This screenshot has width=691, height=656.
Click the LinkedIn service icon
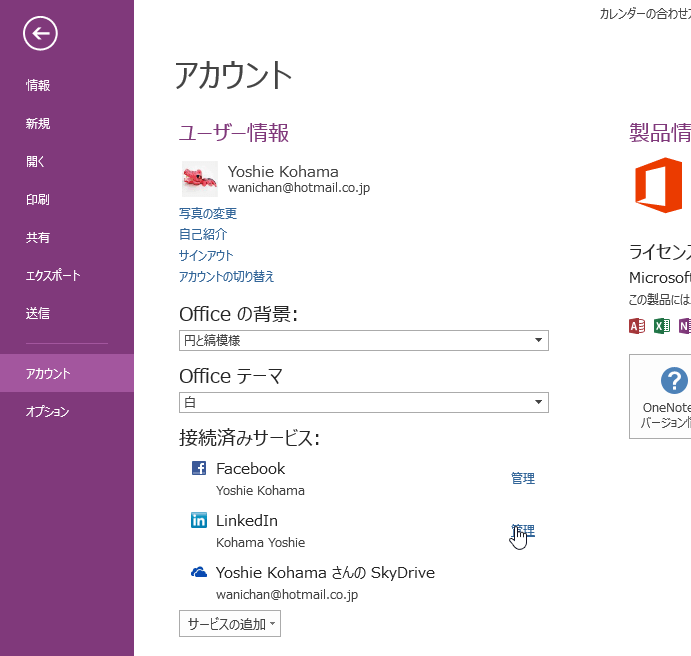pyautogui.click(x=198, y=520)
